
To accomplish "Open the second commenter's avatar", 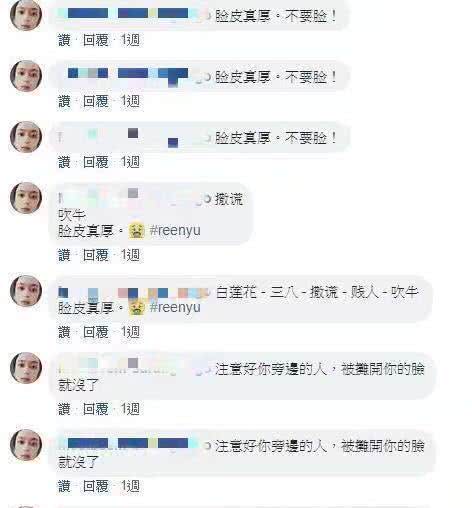I will pos(26,76).
